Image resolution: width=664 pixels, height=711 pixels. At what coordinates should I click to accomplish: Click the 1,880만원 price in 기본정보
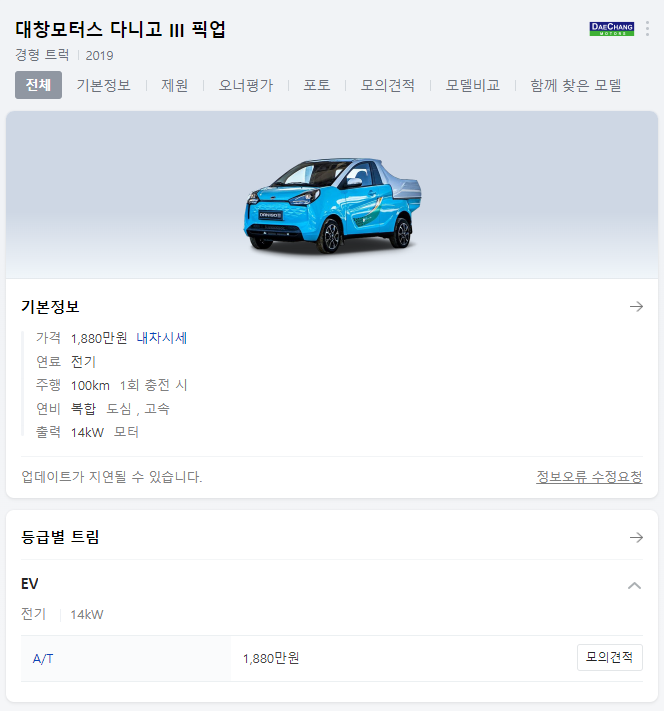tap(99, 338)
